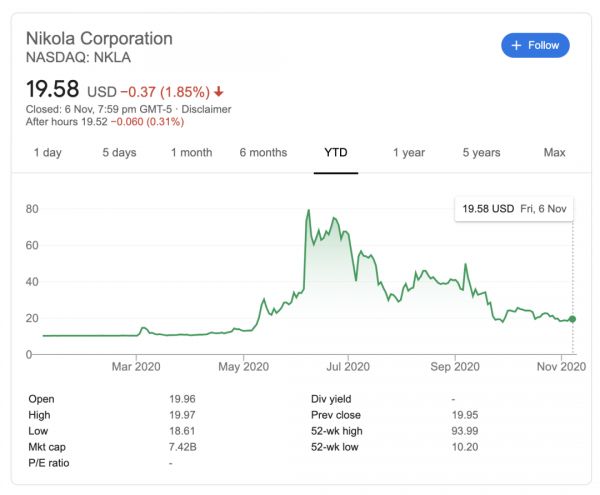The image size is (600, 495).
Task: Click the green dot chart marker
Action: (572, 319)
